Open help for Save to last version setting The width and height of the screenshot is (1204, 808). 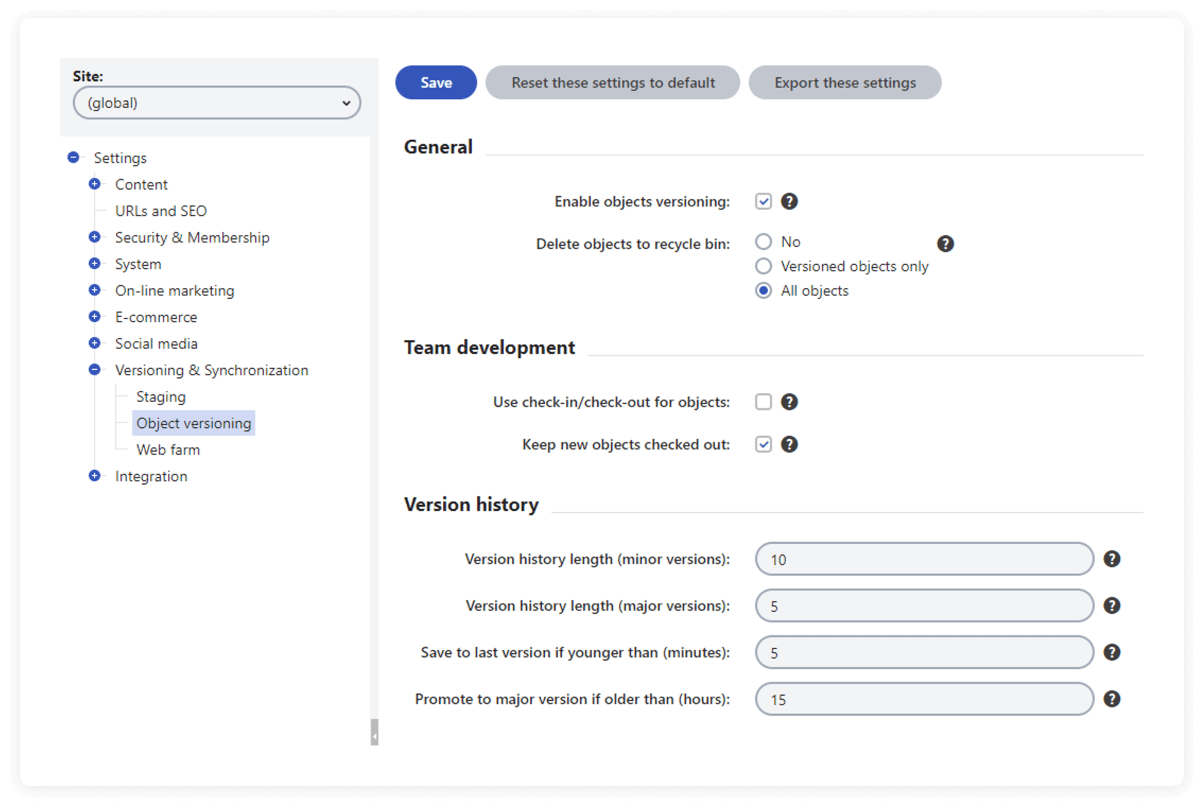tap(1112, 652)
